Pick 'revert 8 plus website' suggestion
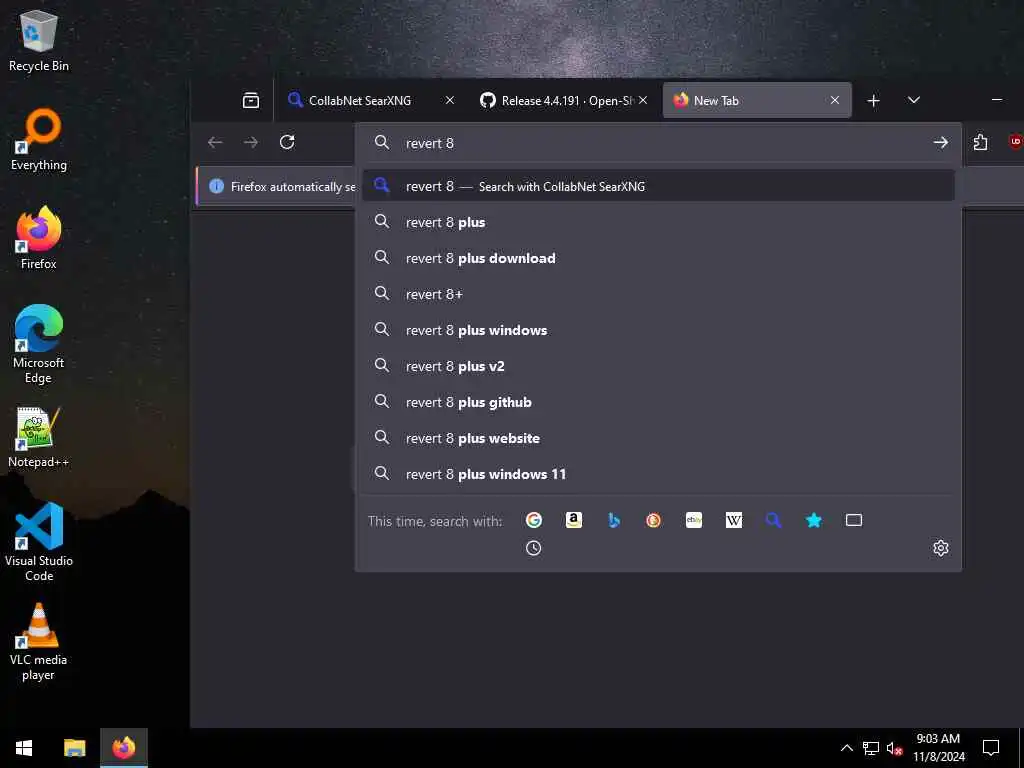 (x=658, y=438)
